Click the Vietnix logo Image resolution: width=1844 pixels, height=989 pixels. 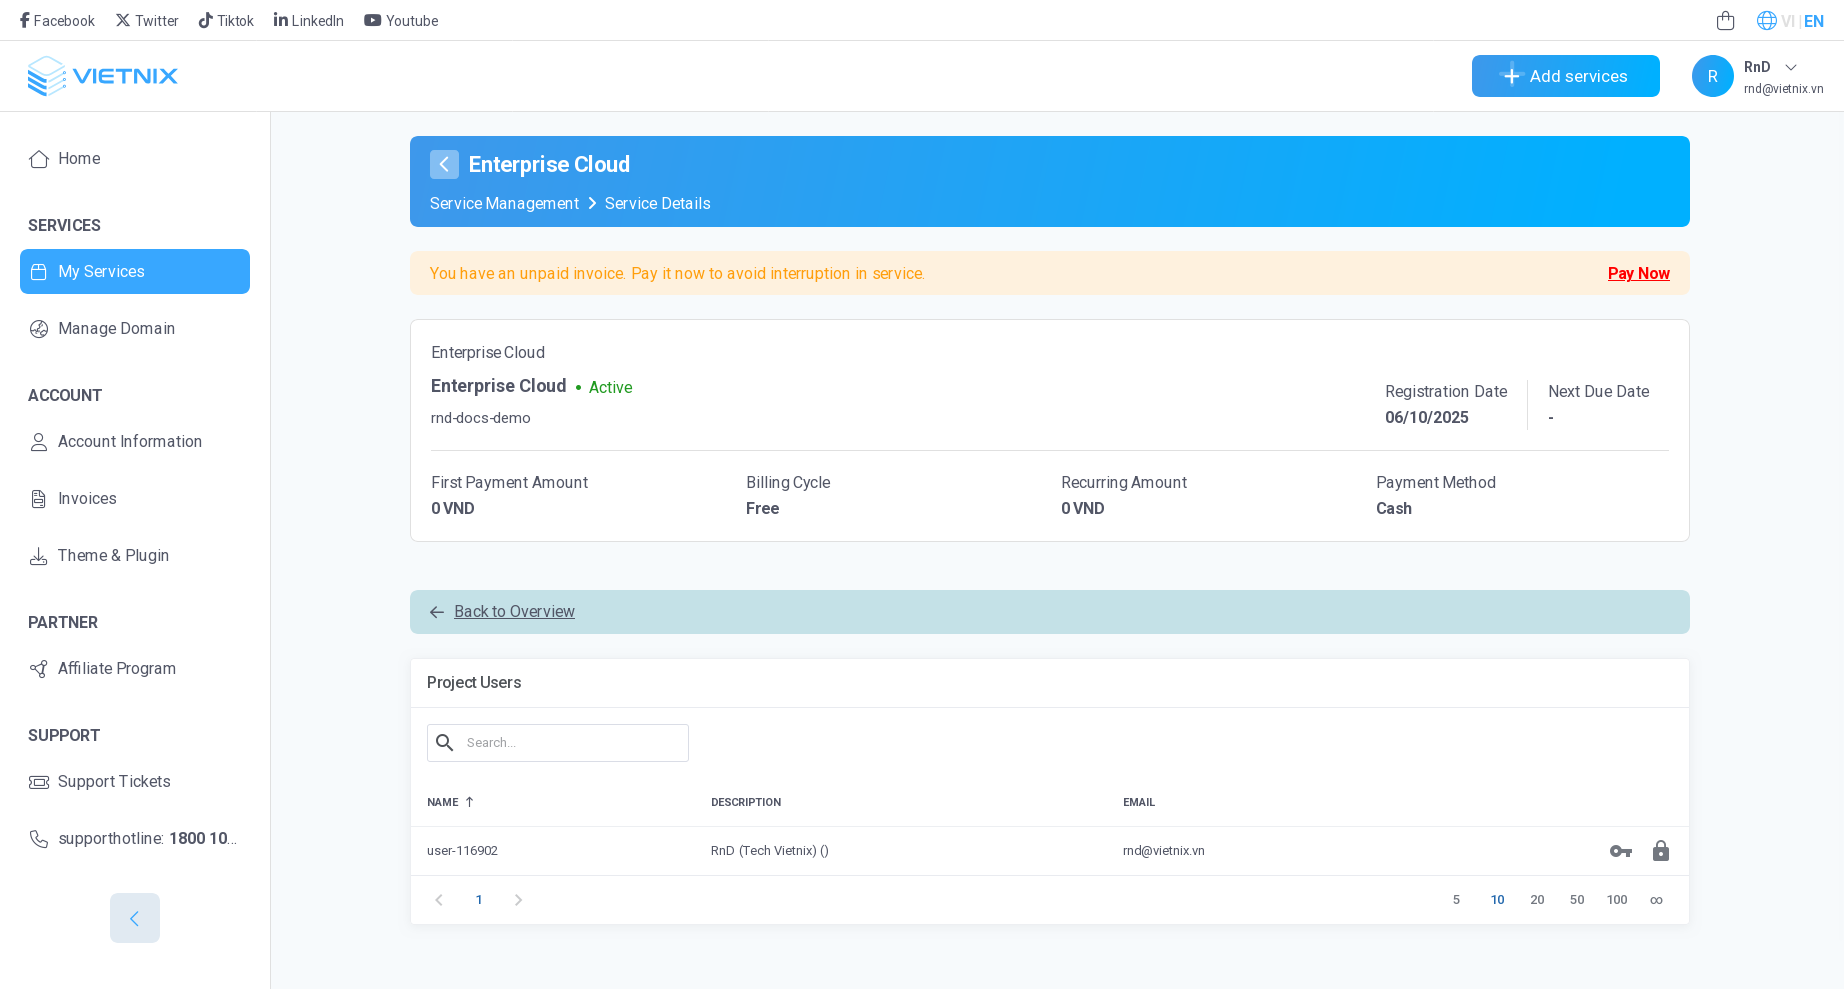pos(103,76)
